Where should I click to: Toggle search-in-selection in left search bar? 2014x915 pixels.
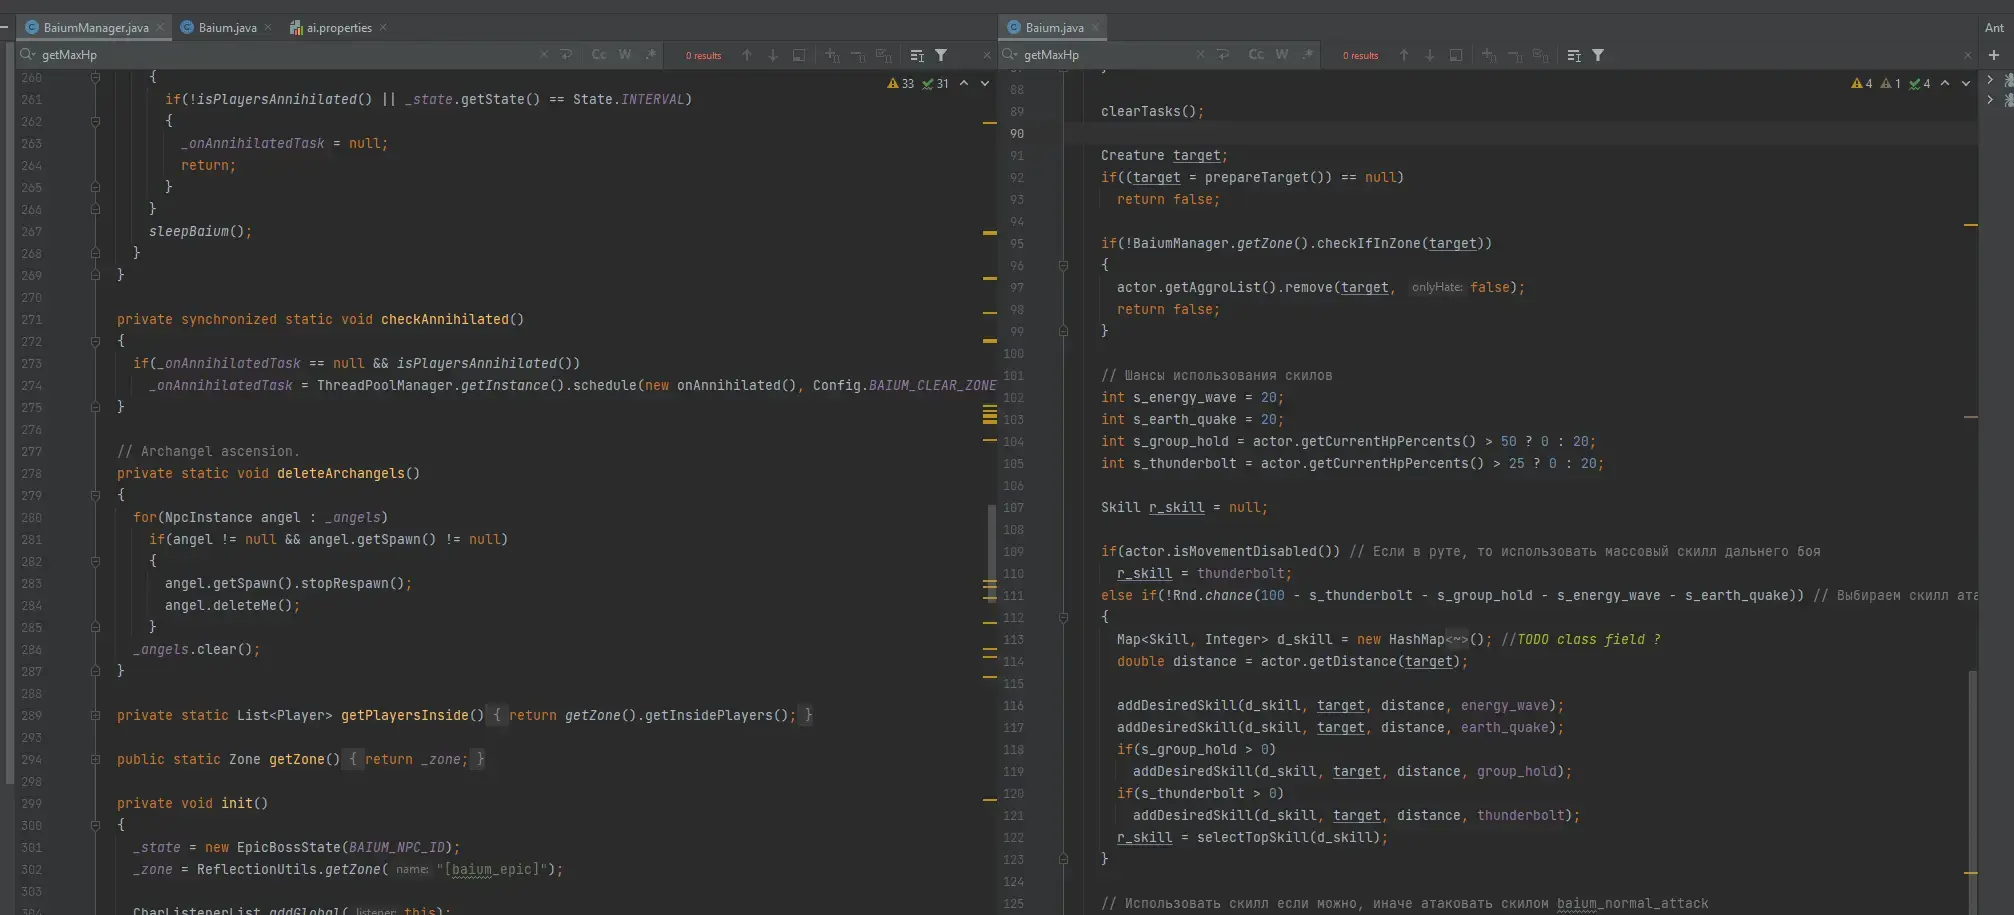tap(799, 55)
